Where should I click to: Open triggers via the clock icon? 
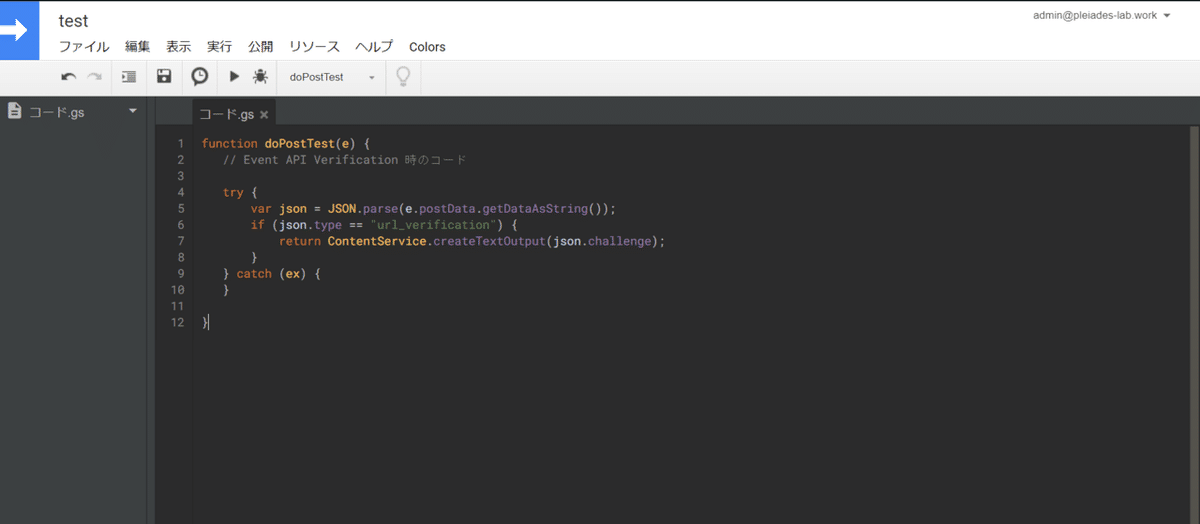(x=200, y=77)
